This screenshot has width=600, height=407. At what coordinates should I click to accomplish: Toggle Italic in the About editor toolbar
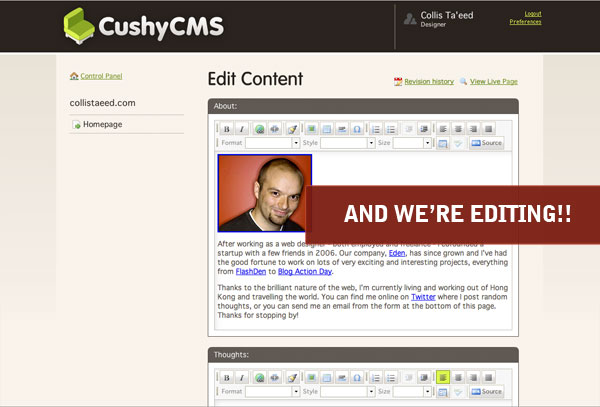241,129
